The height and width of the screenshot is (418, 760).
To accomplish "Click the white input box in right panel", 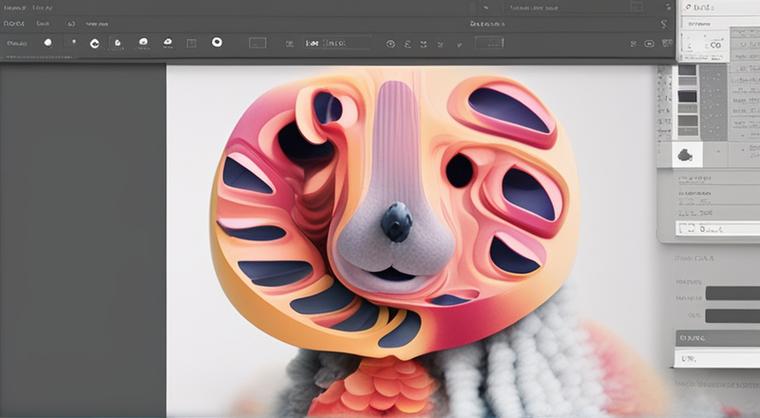I will 717,228.
